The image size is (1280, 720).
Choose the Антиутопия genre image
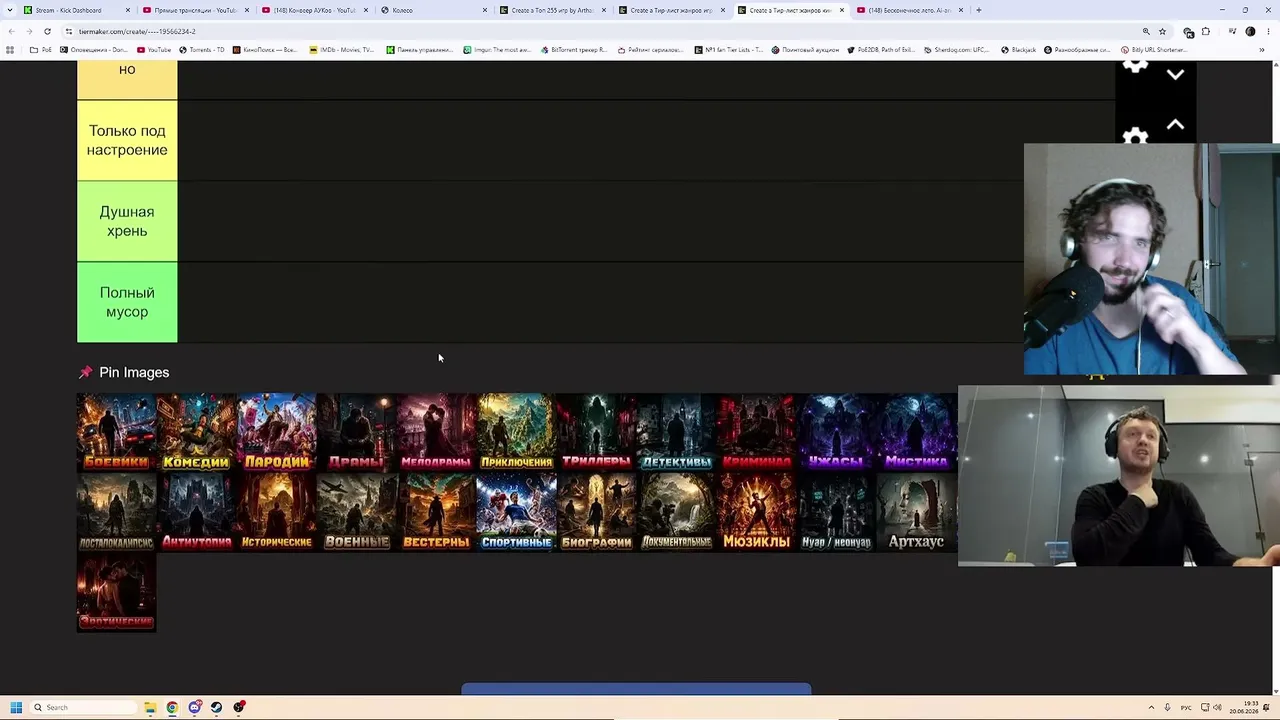tap(197, 512)
